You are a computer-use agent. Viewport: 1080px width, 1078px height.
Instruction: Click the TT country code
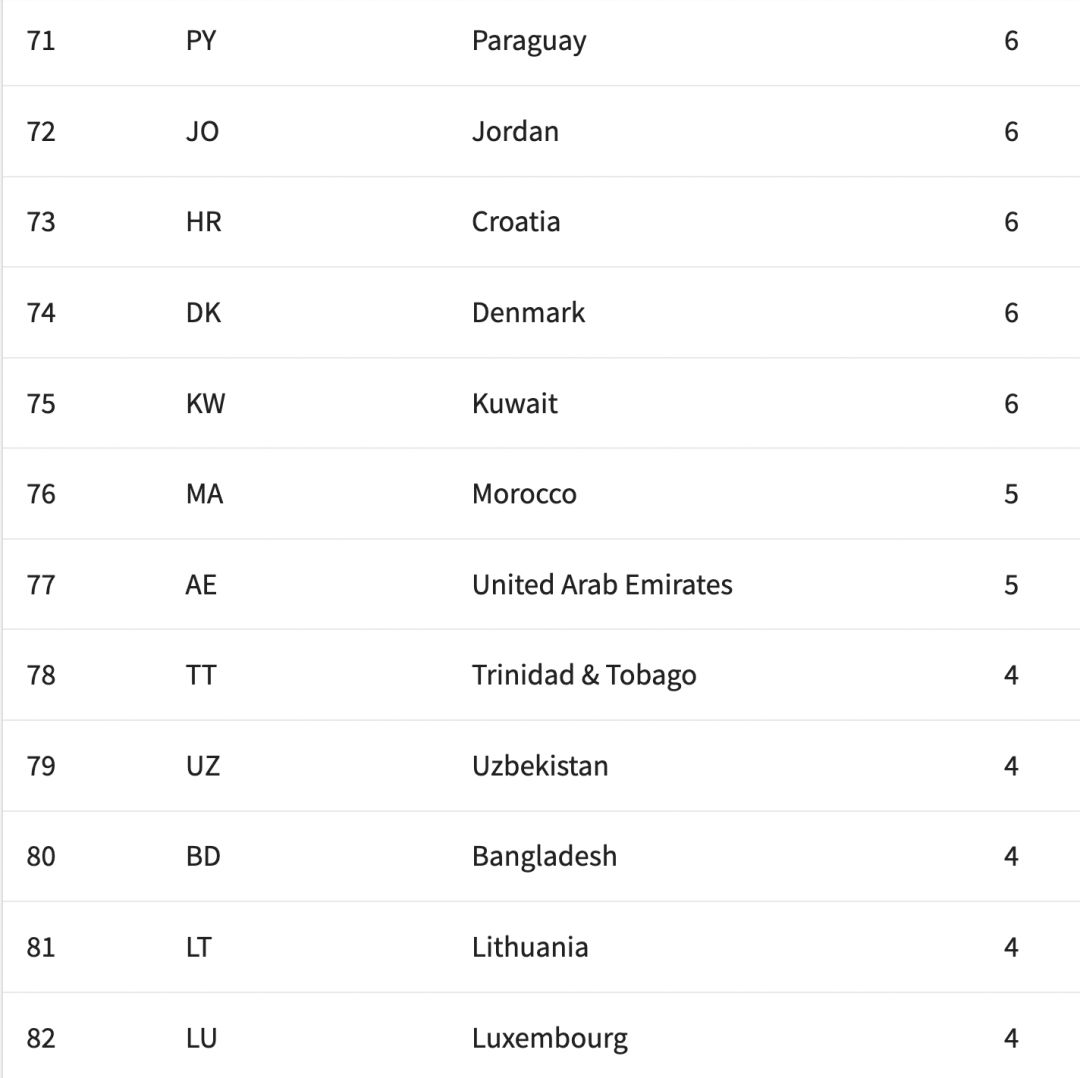click(x=201, y=675)
